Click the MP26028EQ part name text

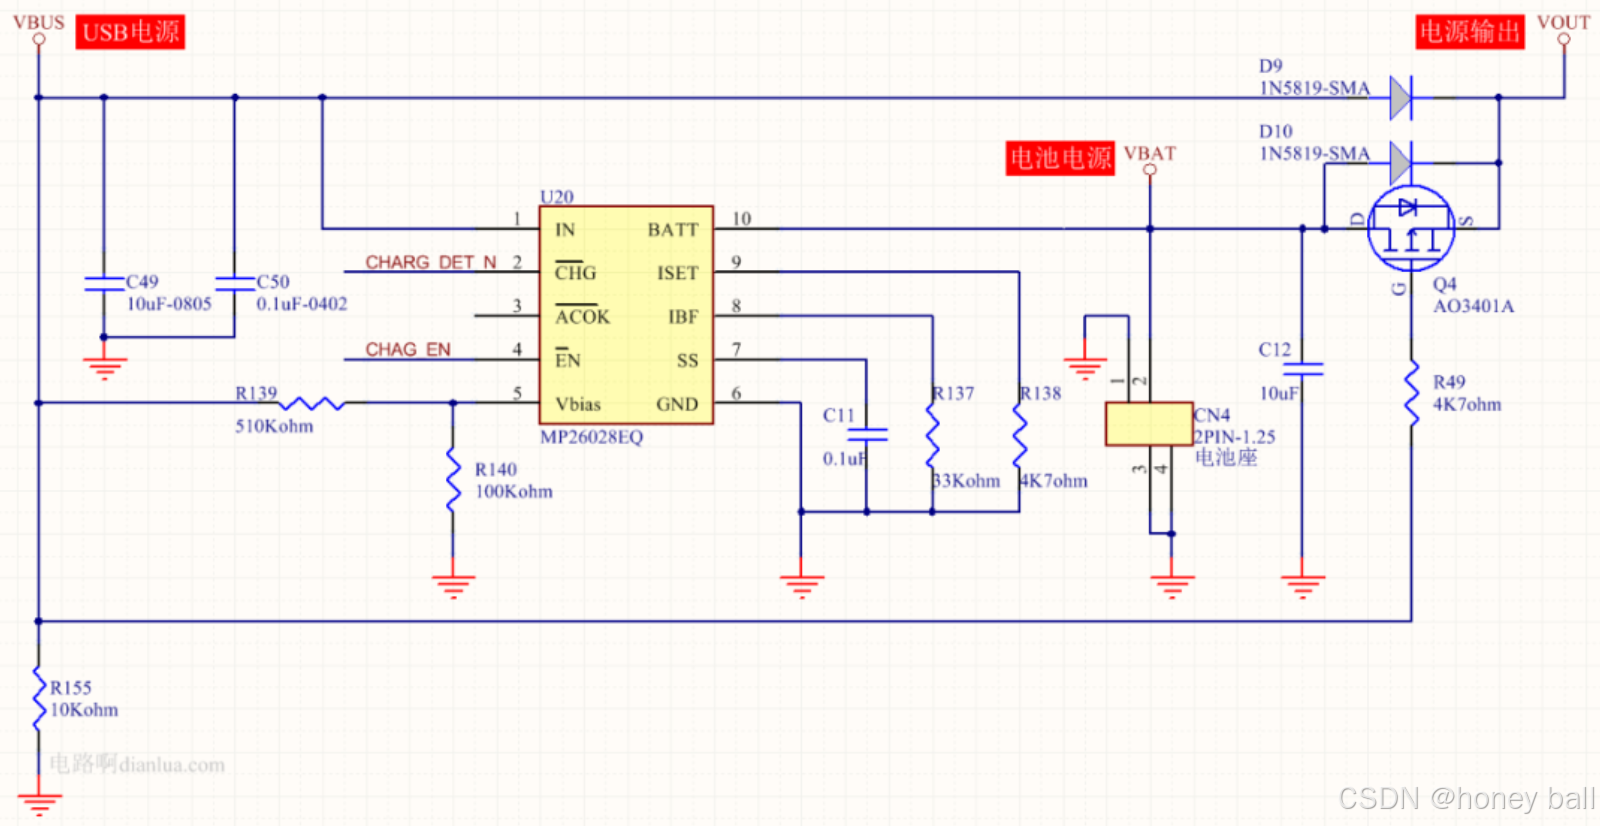(591, 437)
